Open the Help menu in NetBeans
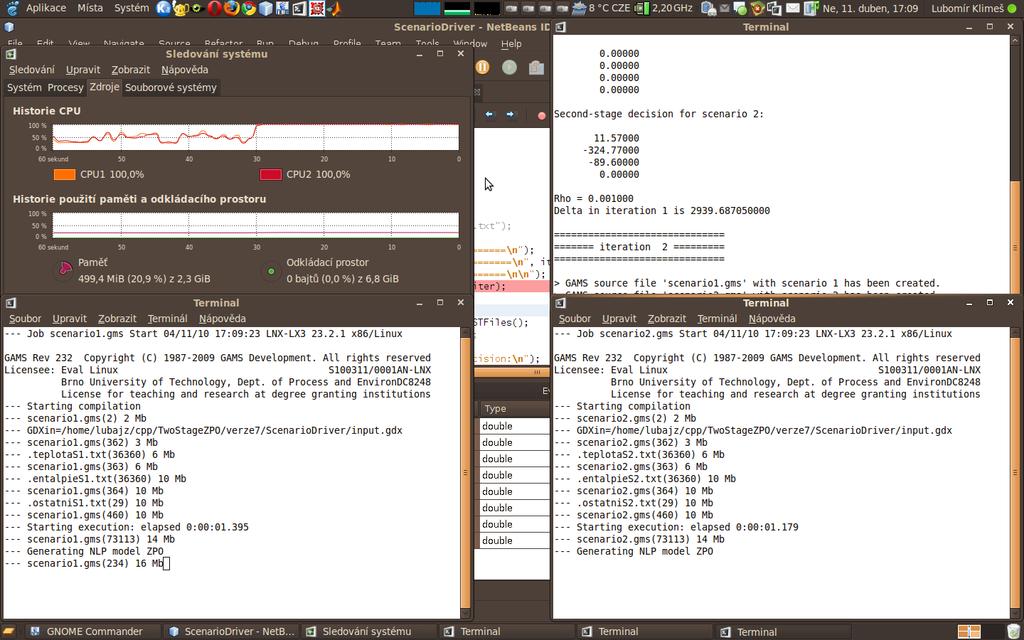The height and width of the screenshot is (640, 1024). (x=511, y=44)
